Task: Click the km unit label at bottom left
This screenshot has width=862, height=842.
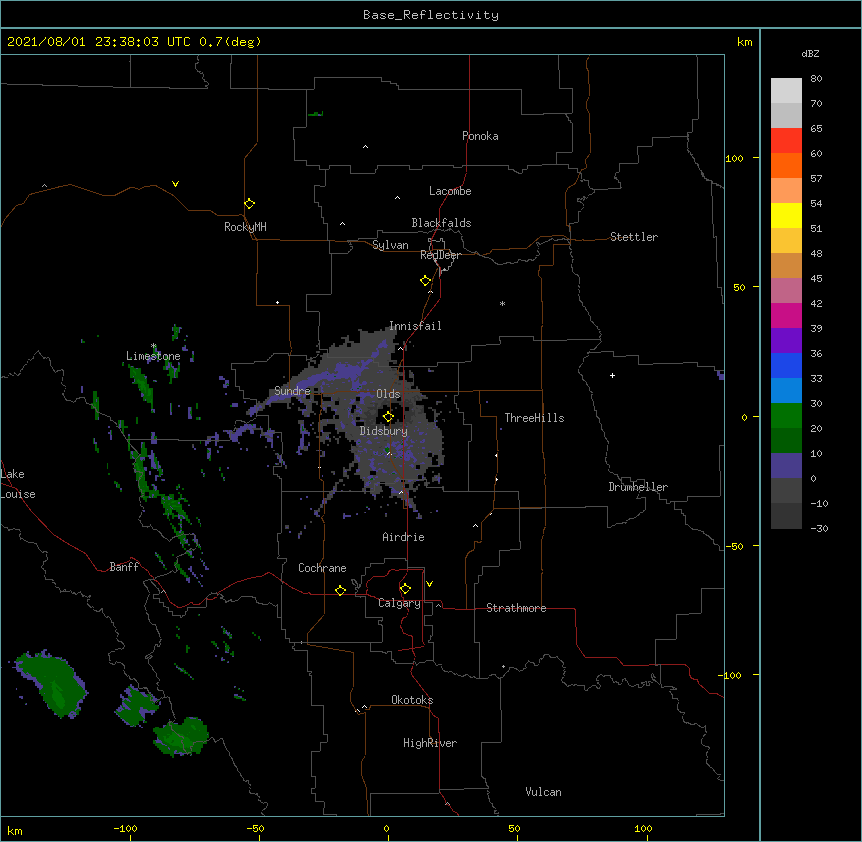Action: coord(15,831)
